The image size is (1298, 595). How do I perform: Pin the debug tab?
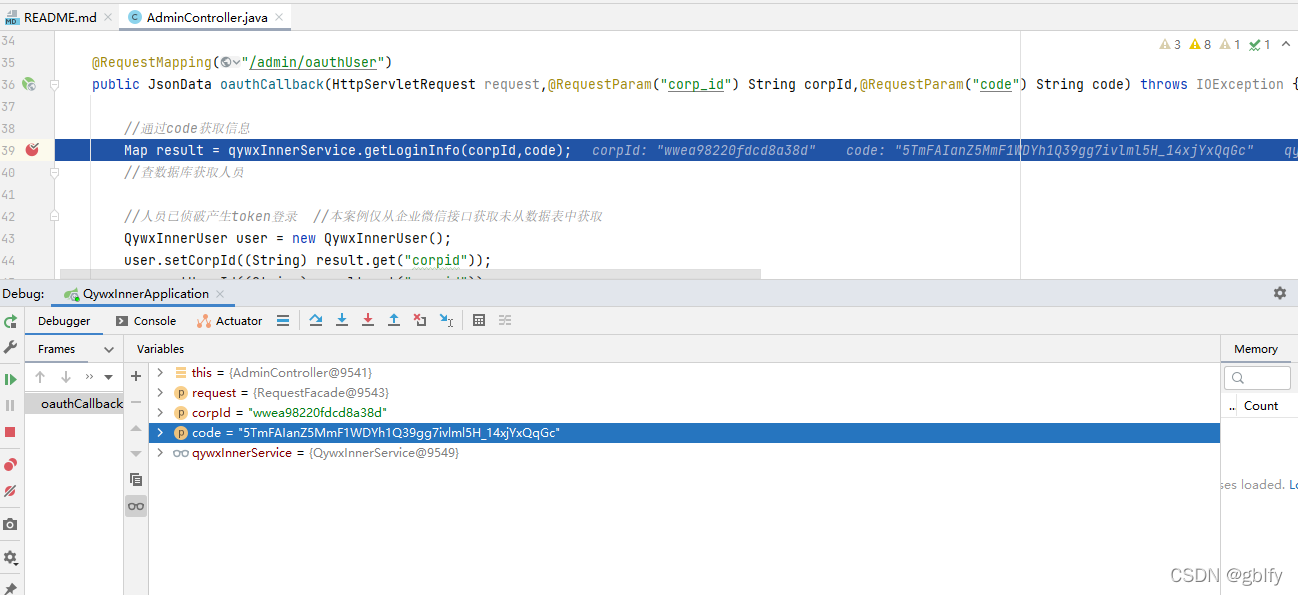point(10,588)
